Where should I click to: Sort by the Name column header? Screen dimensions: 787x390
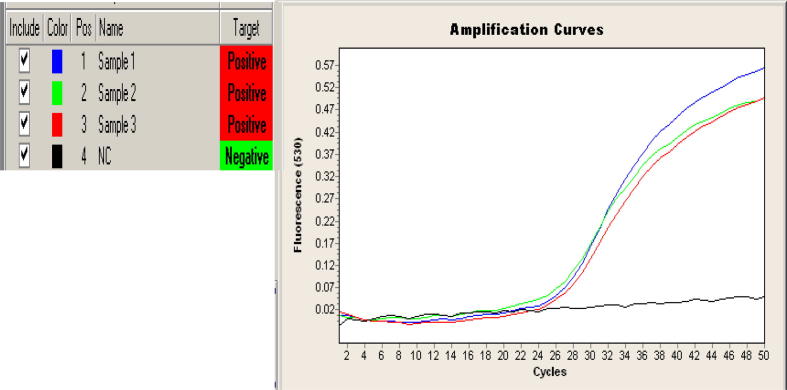tap(158, 29)
